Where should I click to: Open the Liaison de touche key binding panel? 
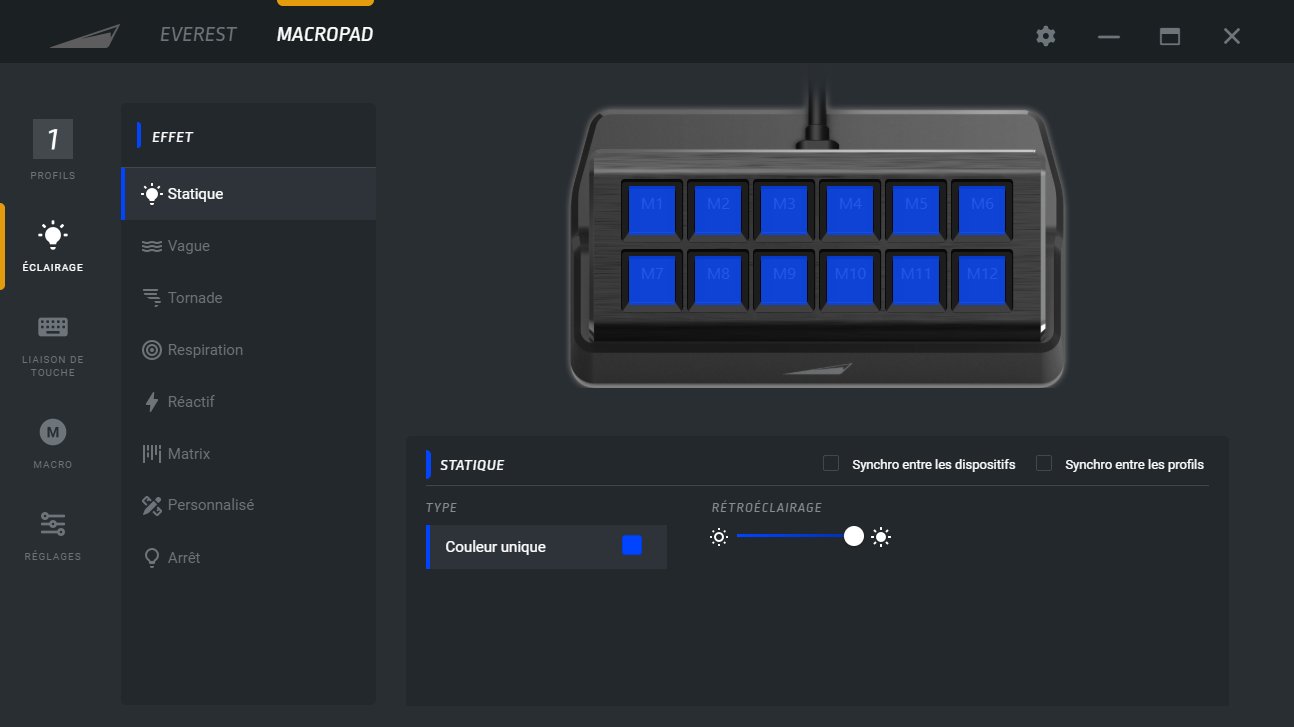(51, 340)
